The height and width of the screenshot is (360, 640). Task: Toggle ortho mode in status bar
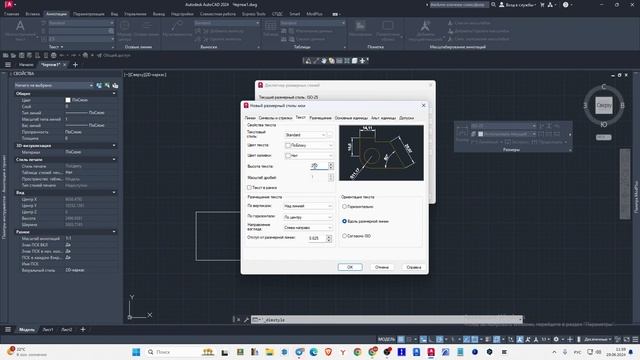431,339
